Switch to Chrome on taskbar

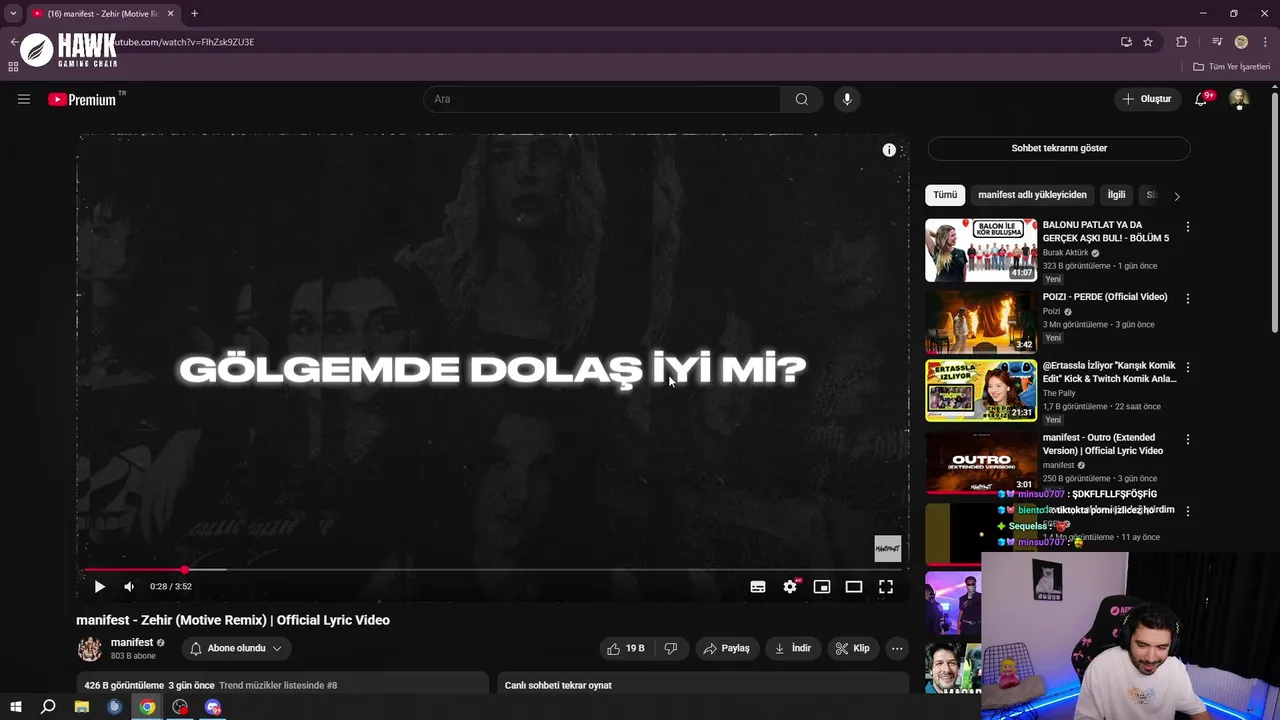pos(147,707)
